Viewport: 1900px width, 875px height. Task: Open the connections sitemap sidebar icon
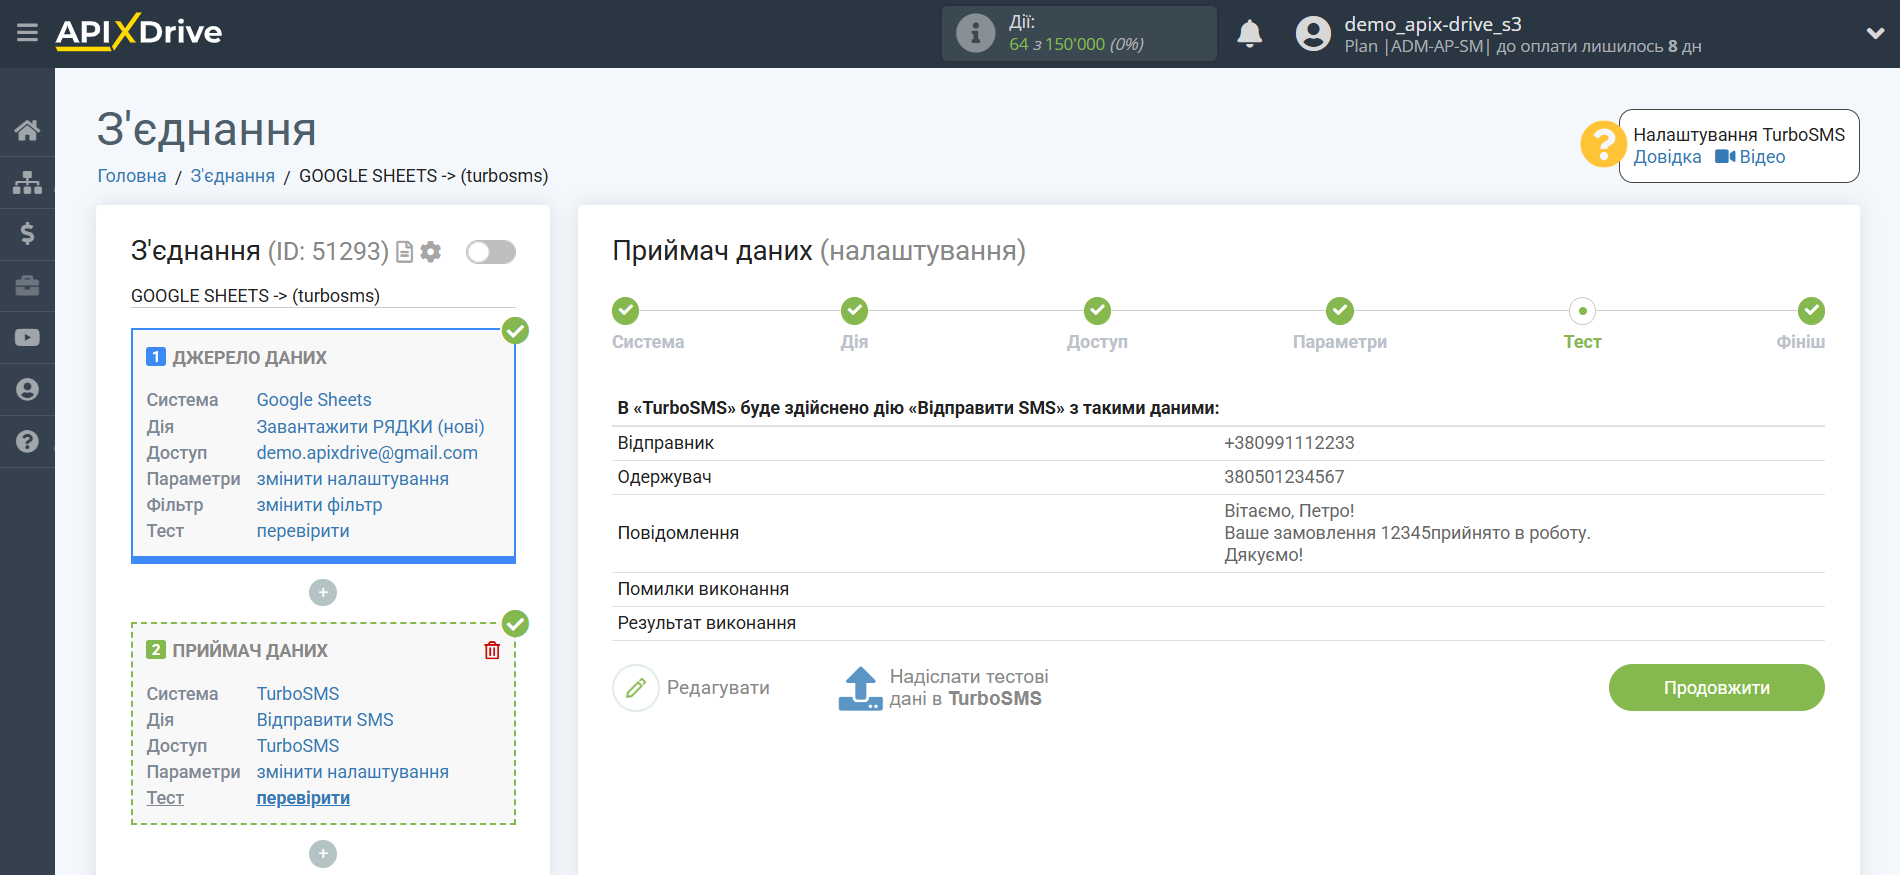(27, 182)
